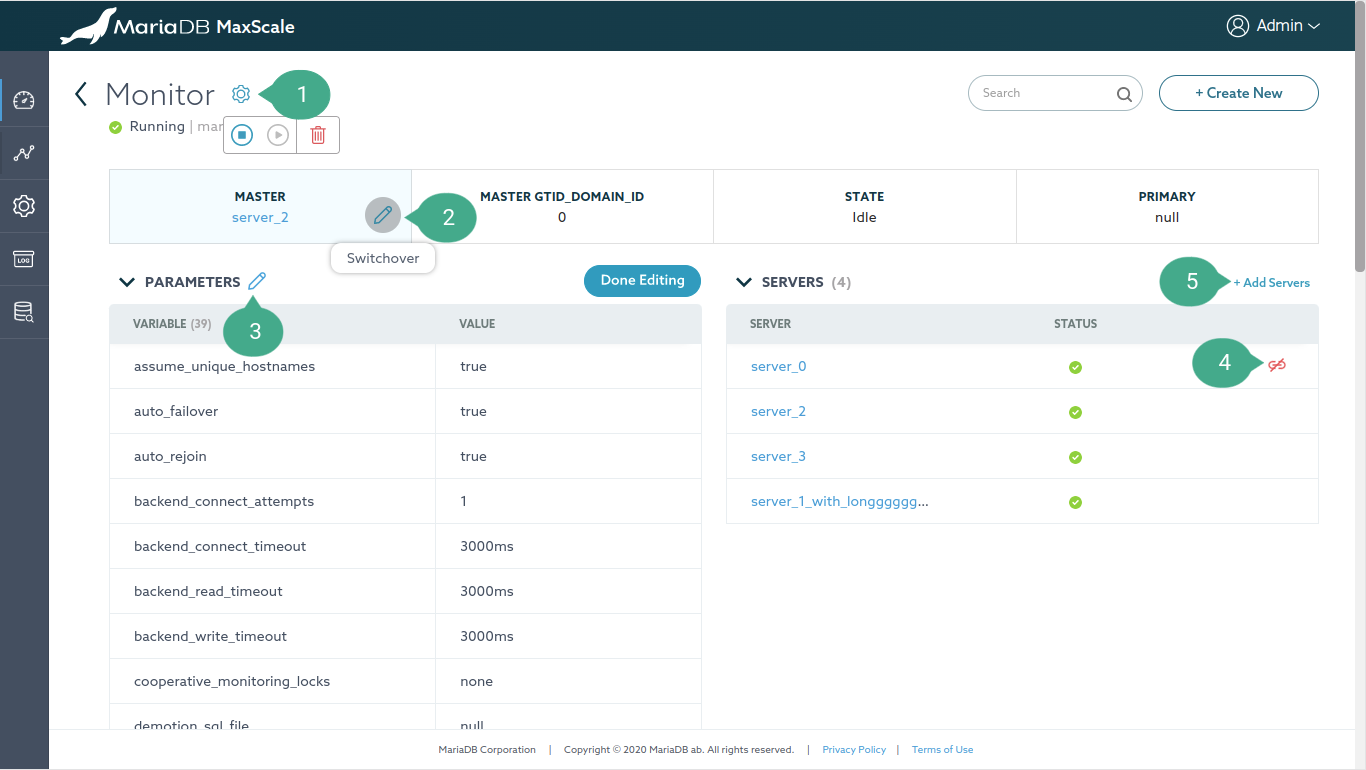Viewport: 1366px width, 770px height.
Task: Open the Settings gear in sidebar
Action: (x=24, y=206)
